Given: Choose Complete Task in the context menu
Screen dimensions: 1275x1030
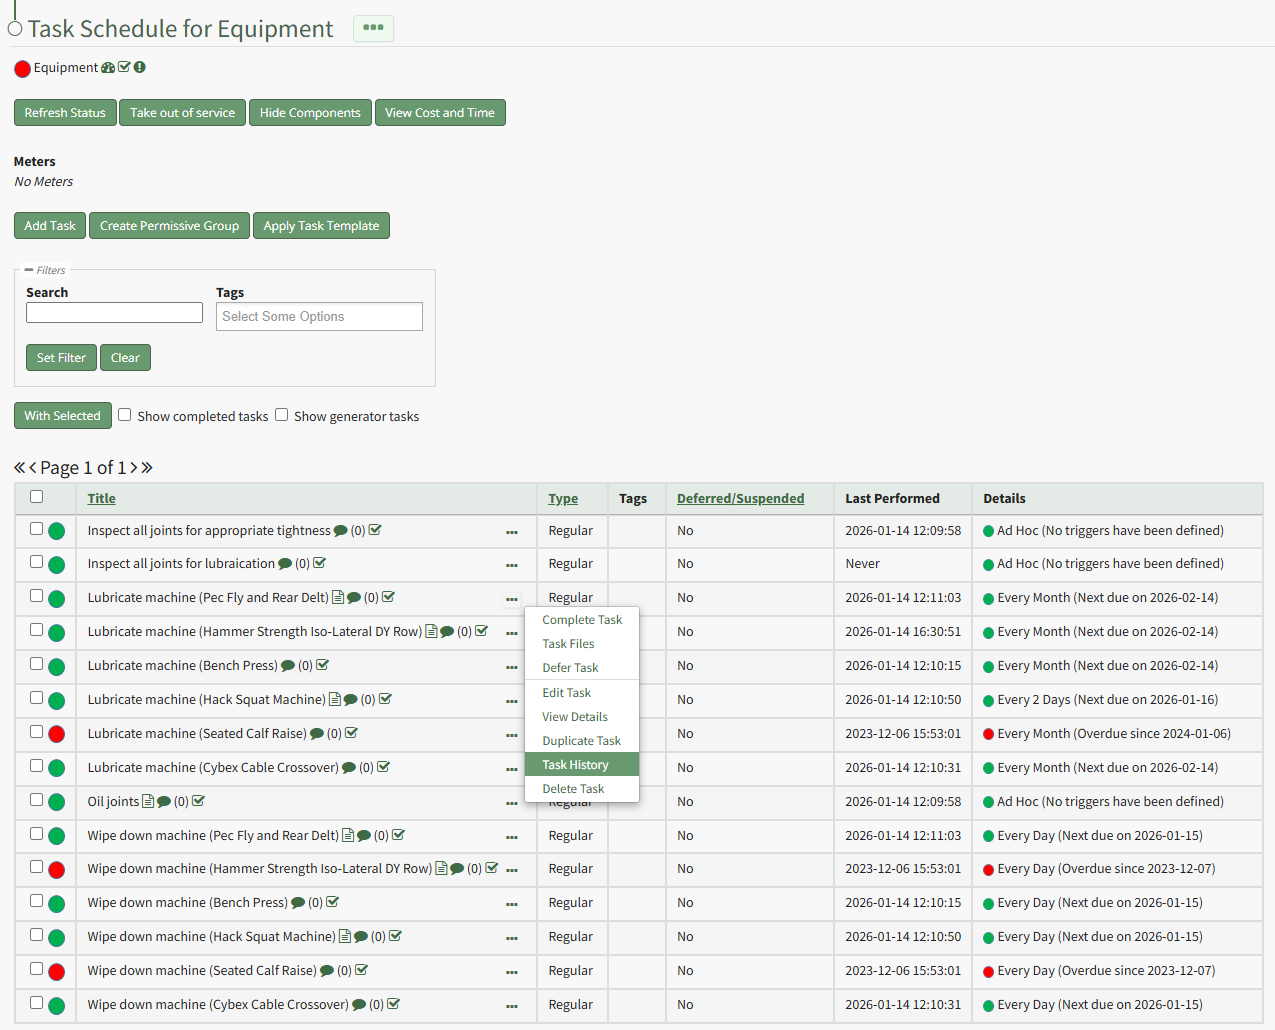Looking at the screenshot, I should tap(582, 620).
